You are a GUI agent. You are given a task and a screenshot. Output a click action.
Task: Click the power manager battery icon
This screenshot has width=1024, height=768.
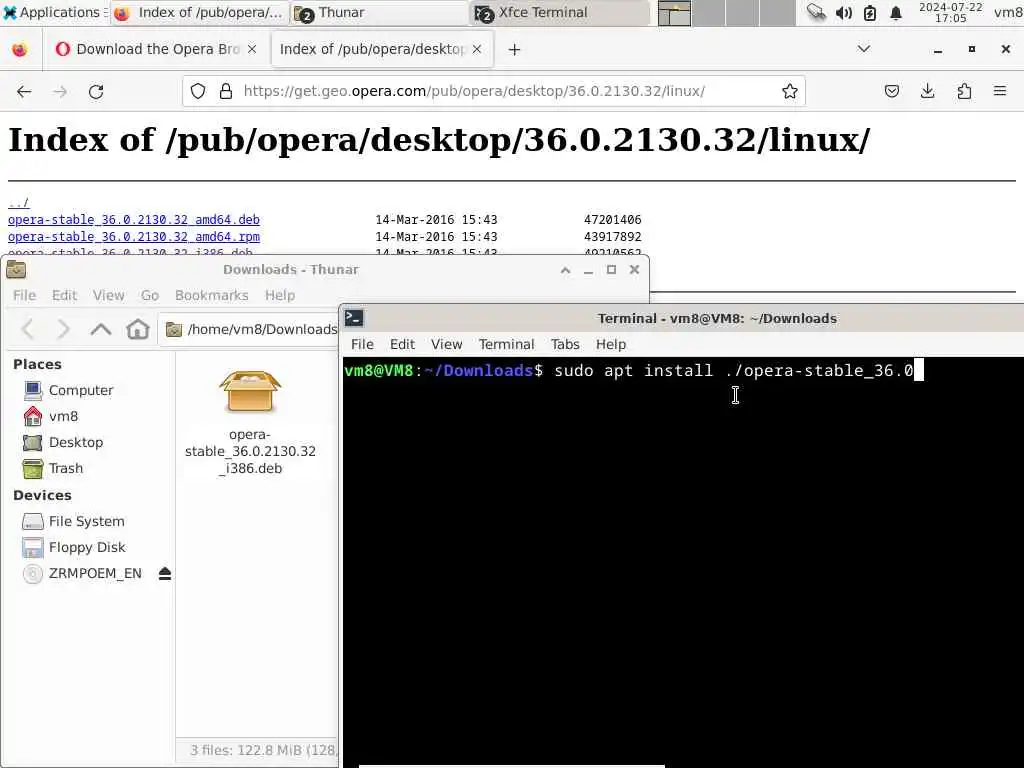[x=870, y=13]
